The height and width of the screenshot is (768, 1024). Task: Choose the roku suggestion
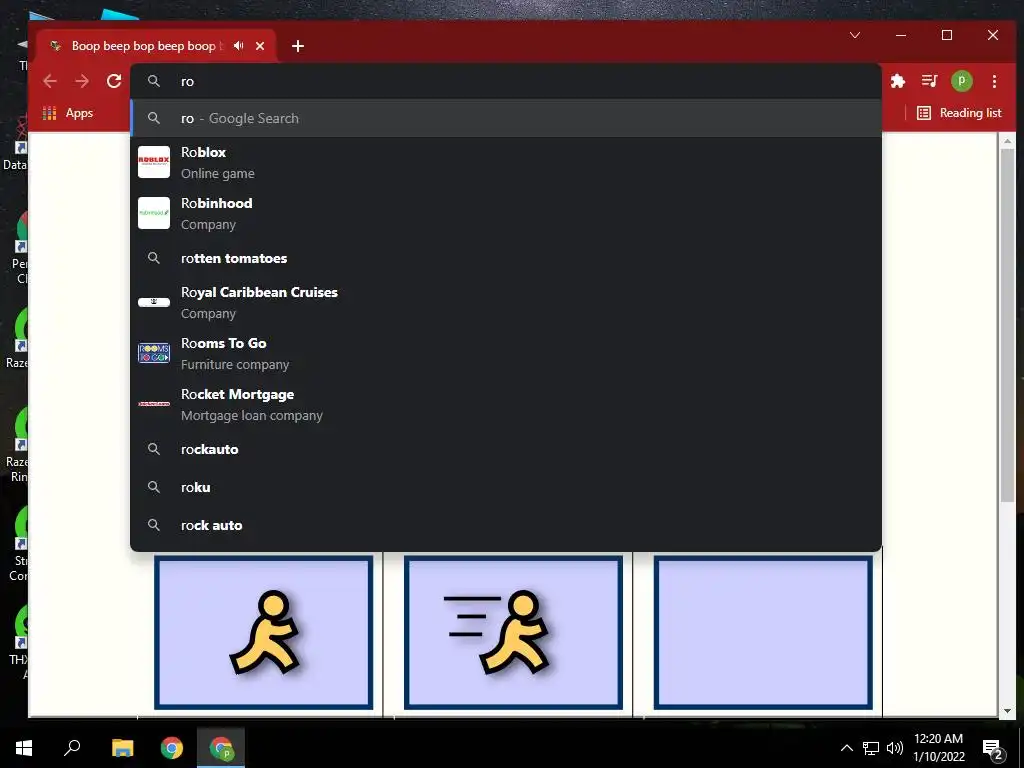pos(506,487)
